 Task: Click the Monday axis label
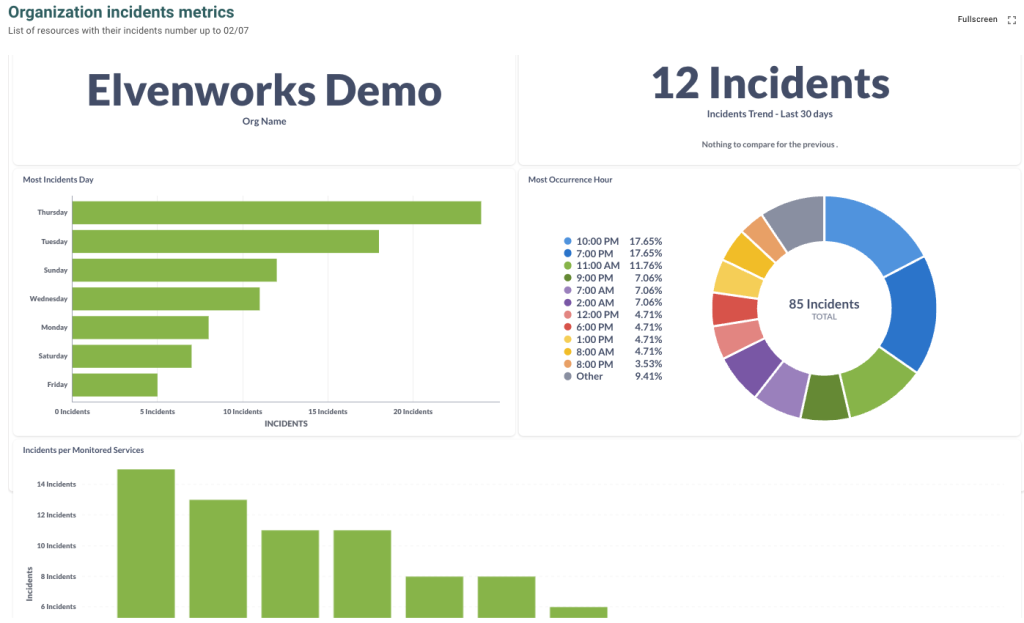tap(54, 328)
